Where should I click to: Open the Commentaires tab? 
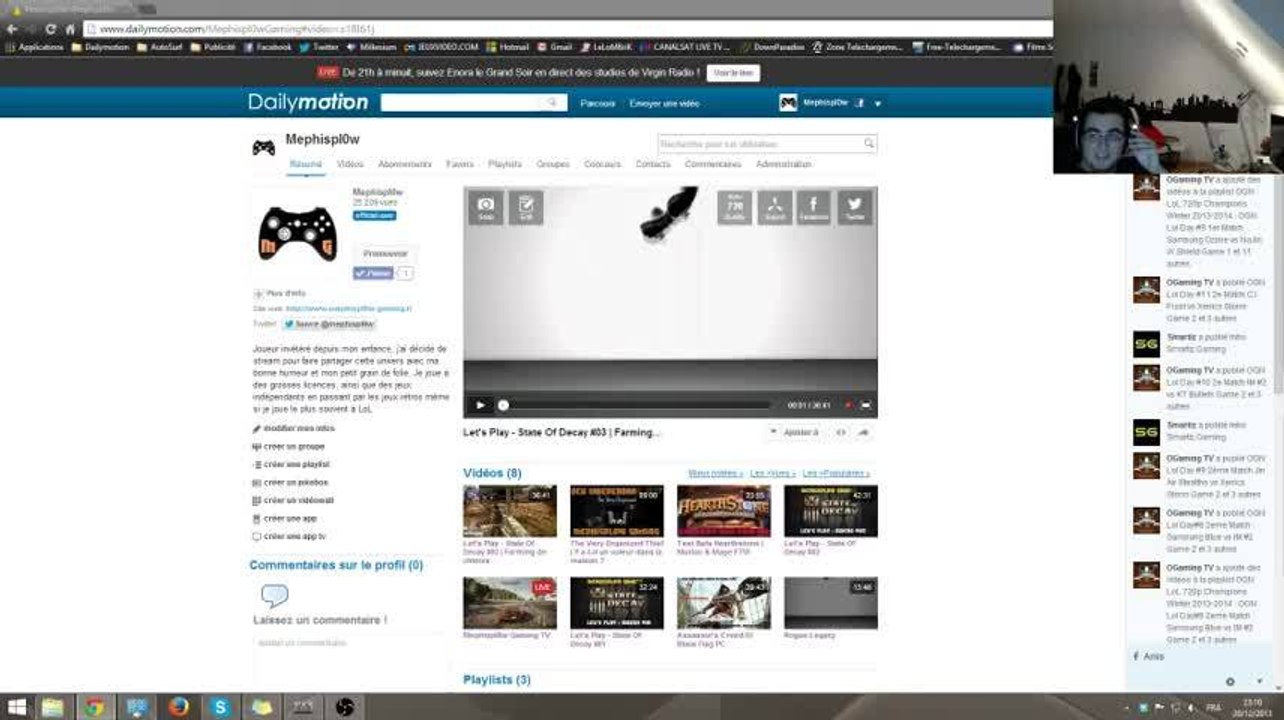pyautogui.click(x=713, y=164)
